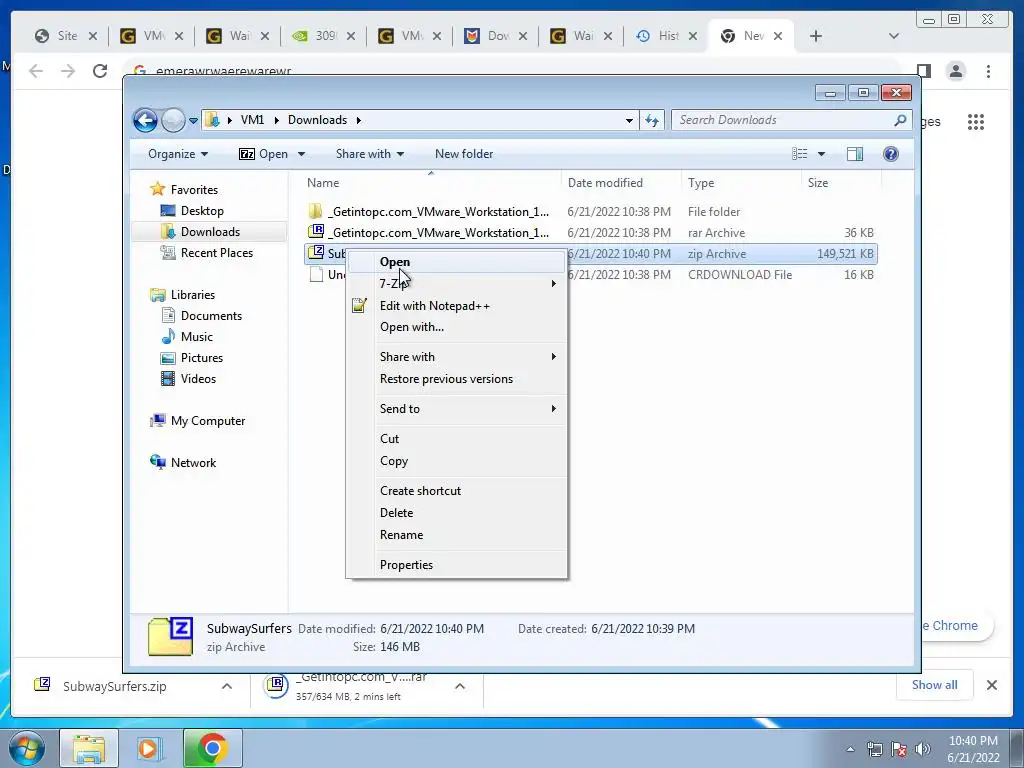Open the recent locations dropdown beside nav arrows

pyautogui.click(x=193, y=121)
